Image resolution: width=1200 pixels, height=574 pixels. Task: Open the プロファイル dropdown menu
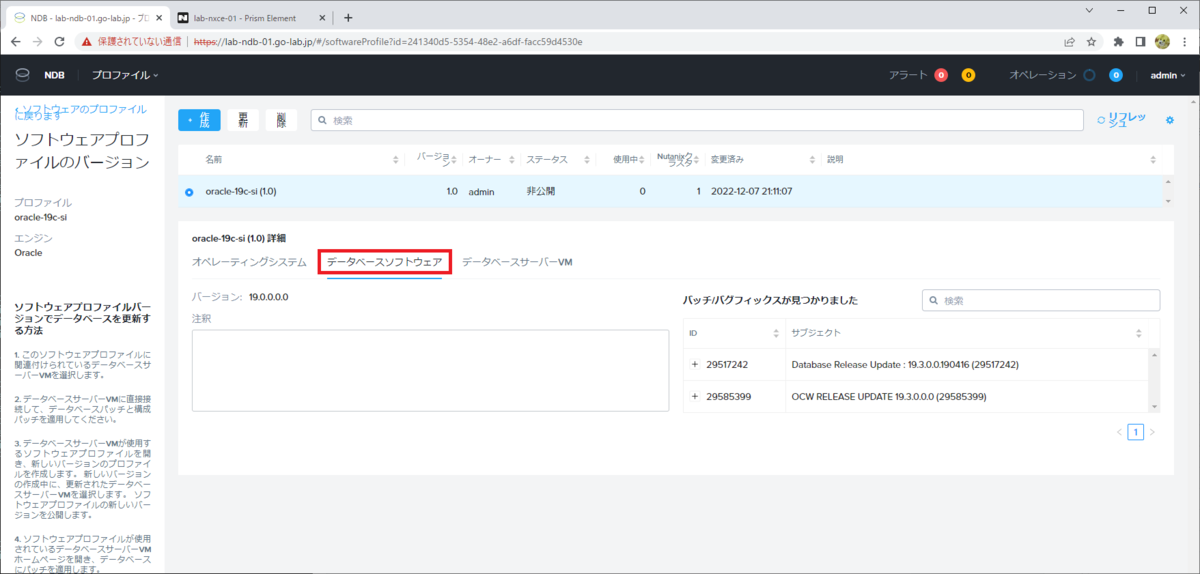(124, 75)
